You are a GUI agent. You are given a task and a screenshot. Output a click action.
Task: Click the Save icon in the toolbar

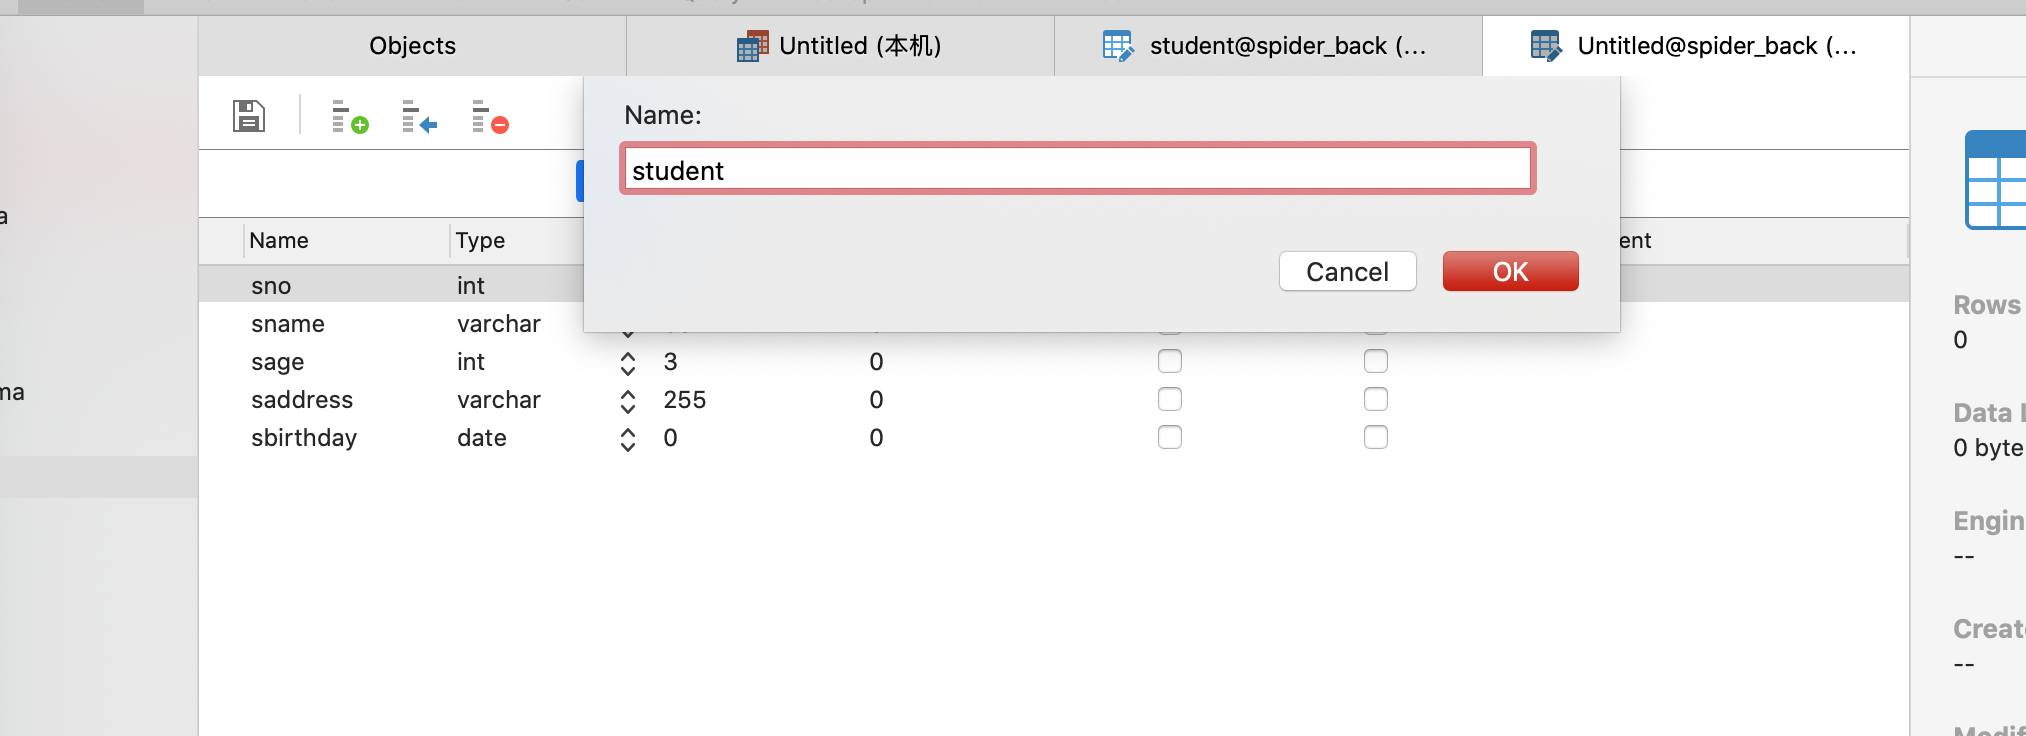click(248, 116)
